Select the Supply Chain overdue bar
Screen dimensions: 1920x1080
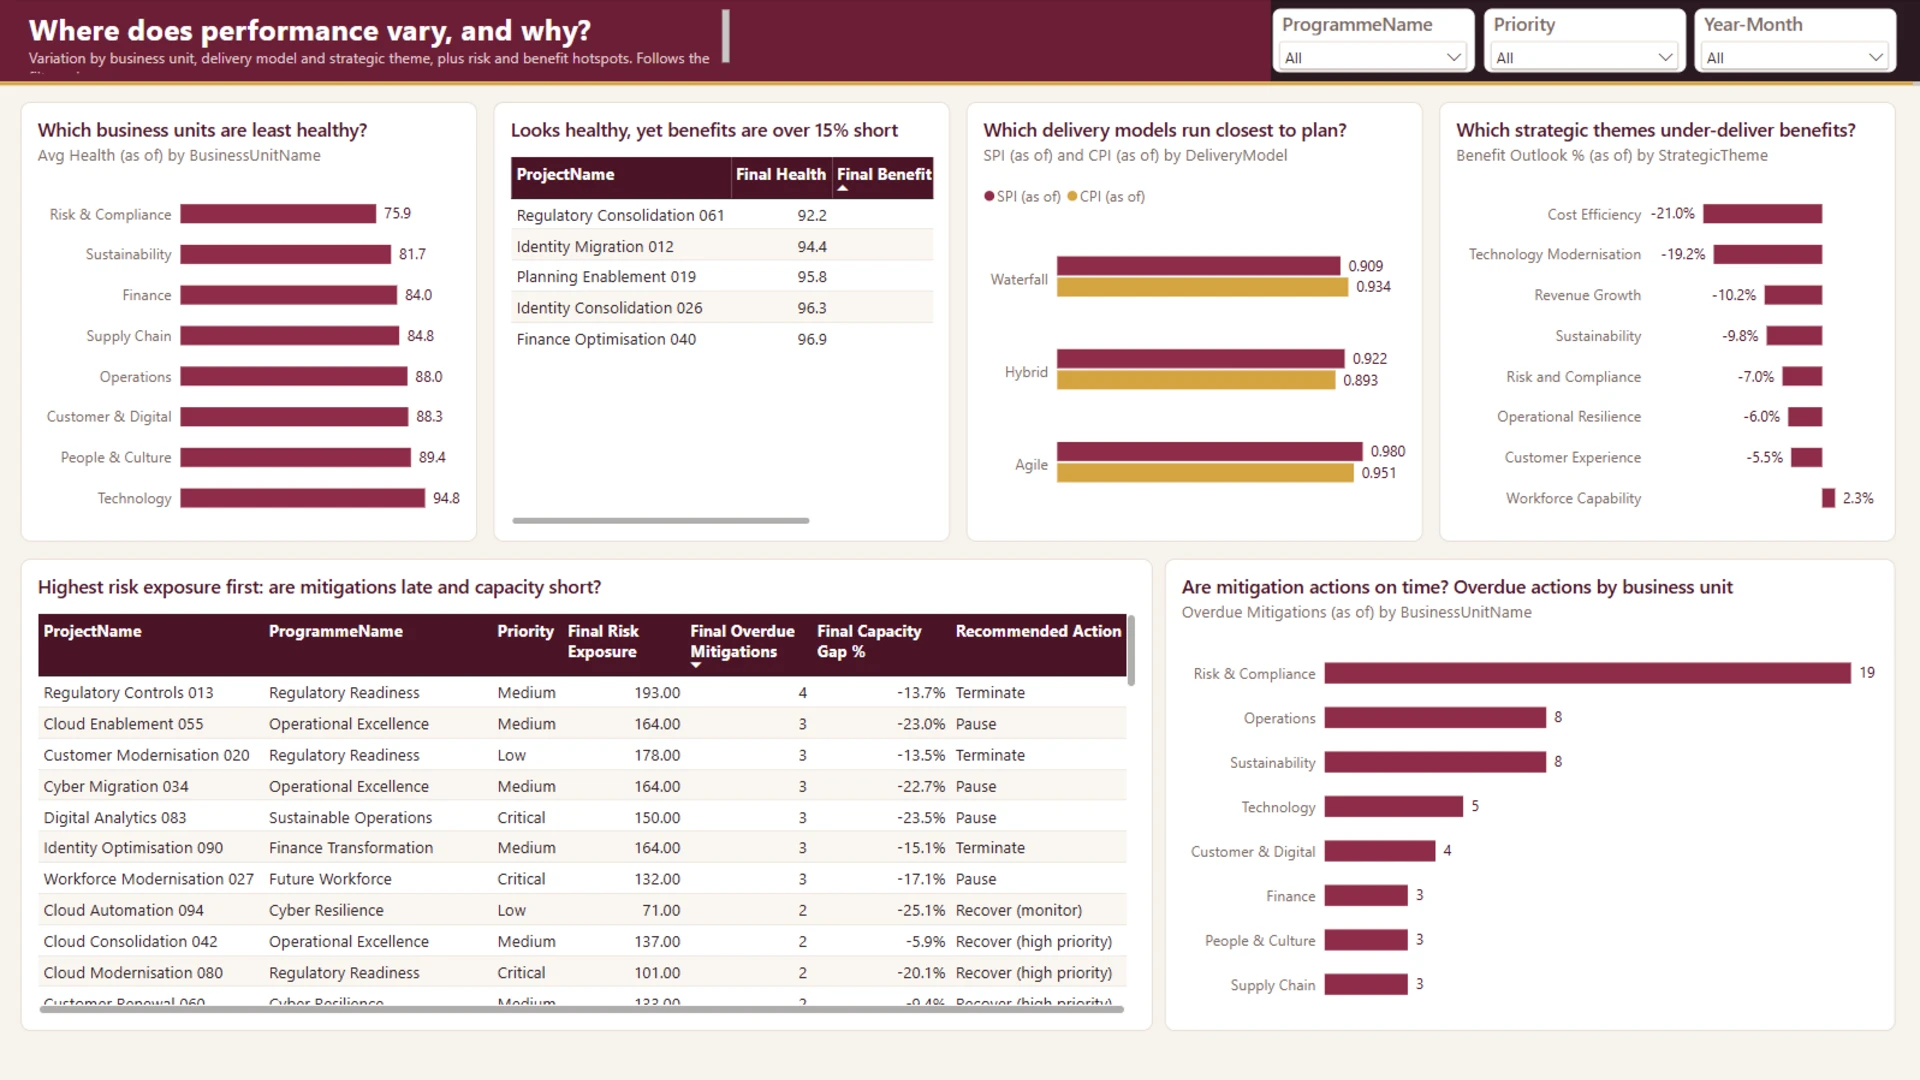(x=1366, y=984)
